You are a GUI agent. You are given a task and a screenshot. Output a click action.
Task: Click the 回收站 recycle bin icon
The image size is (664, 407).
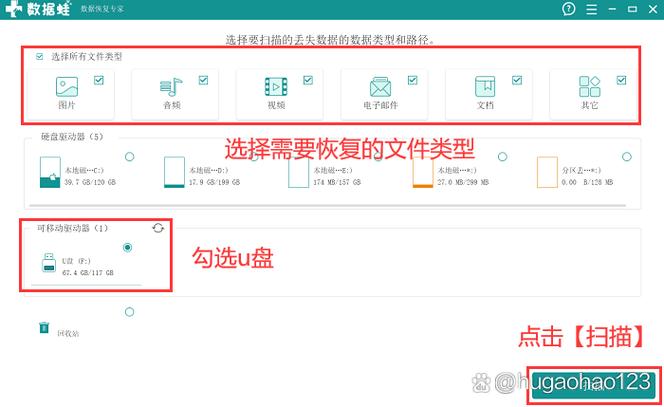(44, 327)
